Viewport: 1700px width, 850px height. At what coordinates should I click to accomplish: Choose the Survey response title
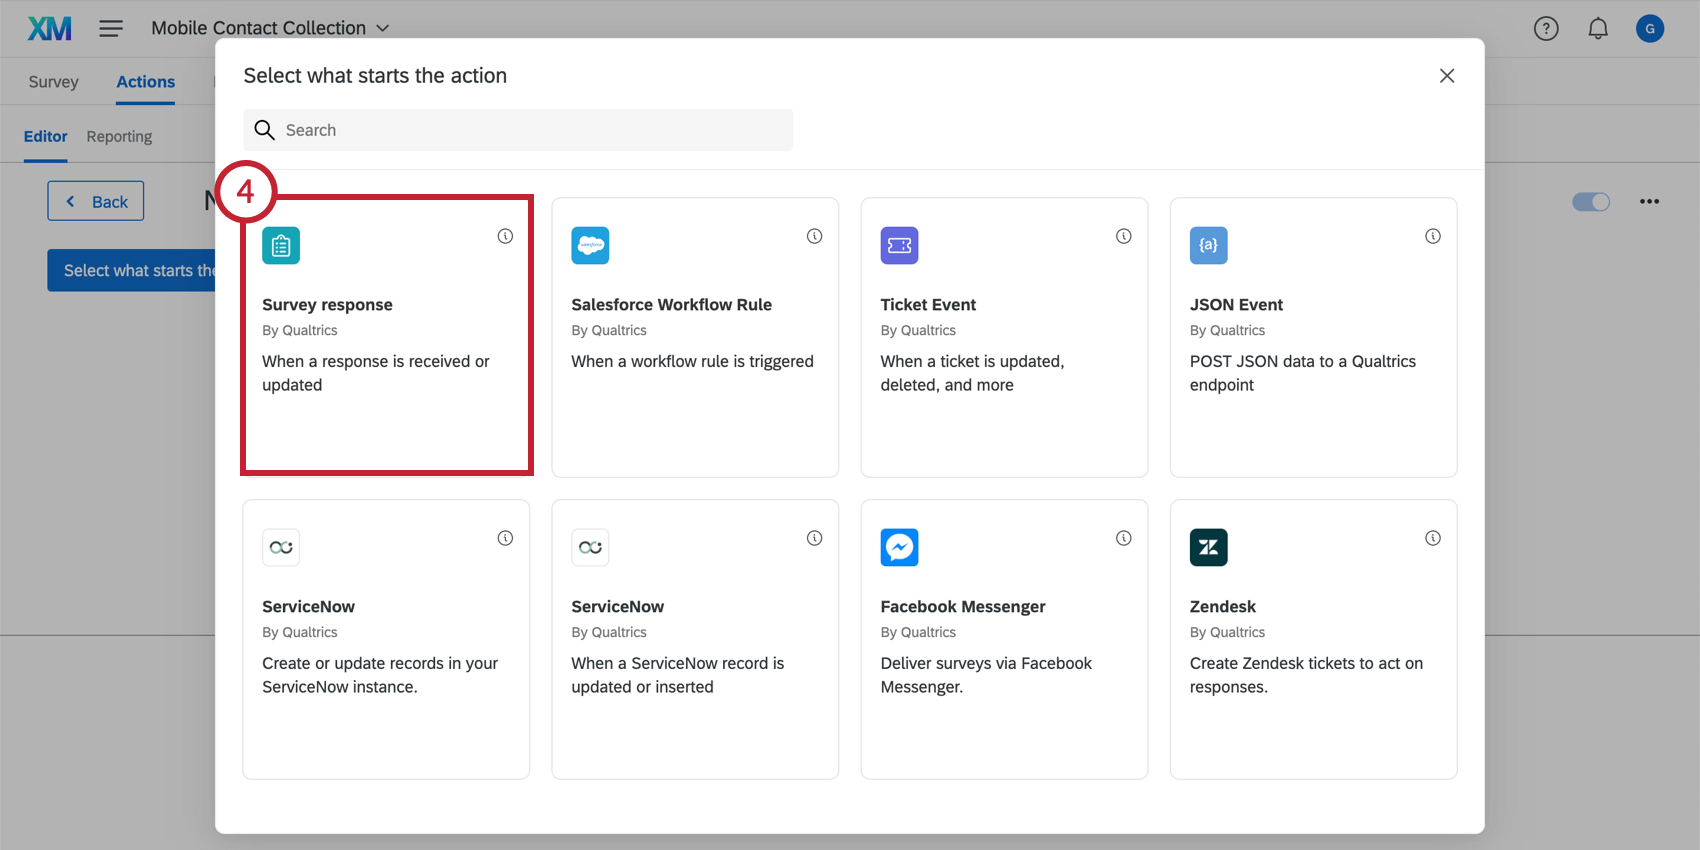(x=327, y=305)
